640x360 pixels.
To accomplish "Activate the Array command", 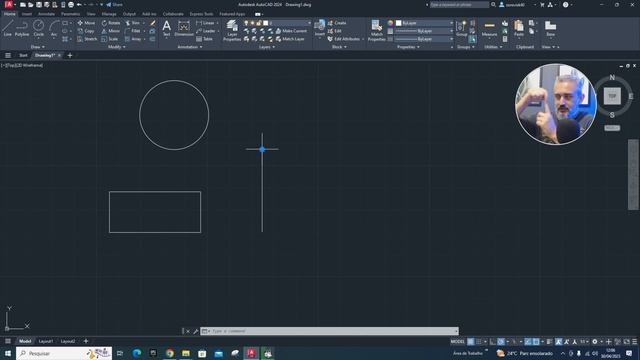I will (133, 39).
